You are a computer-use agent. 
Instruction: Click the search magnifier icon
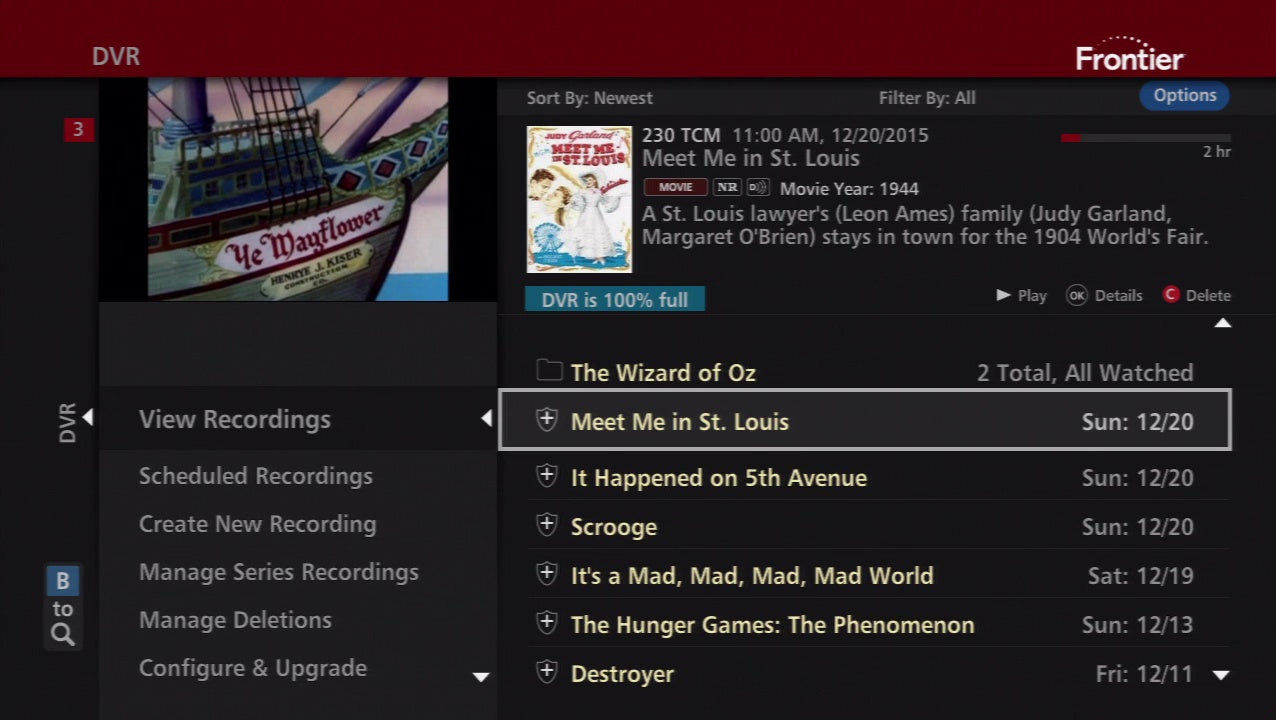click(63, 635)
